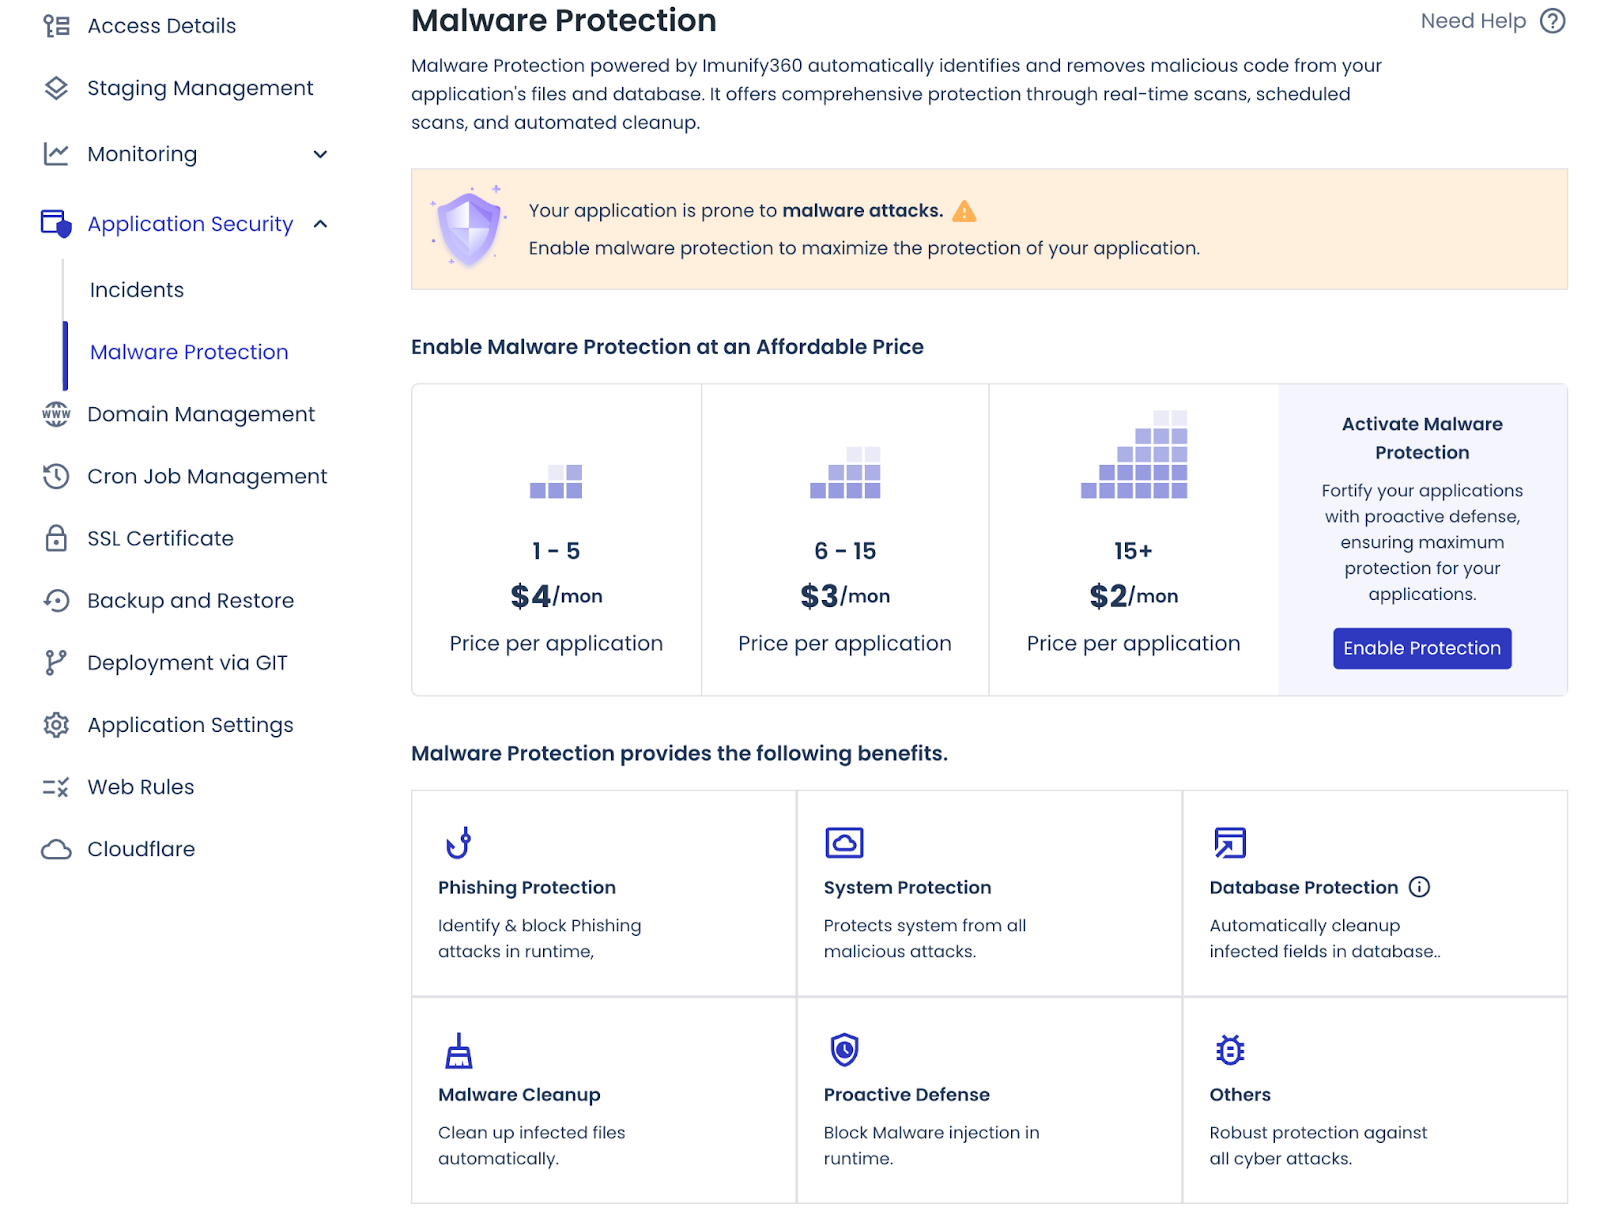Expand the Web Rules sidebar entry
This screenshot has width=1600, height=1218.
pyautogui.click(x=140, y=787)
